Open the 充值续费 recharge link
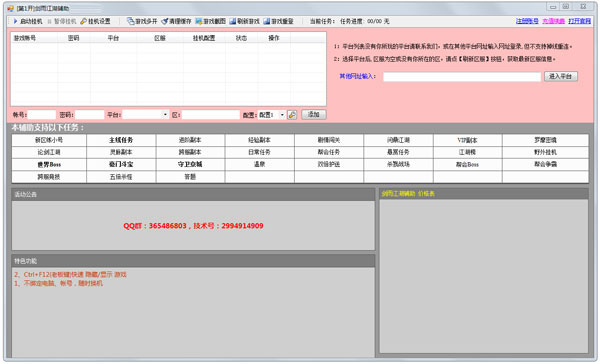 (553, 21)
